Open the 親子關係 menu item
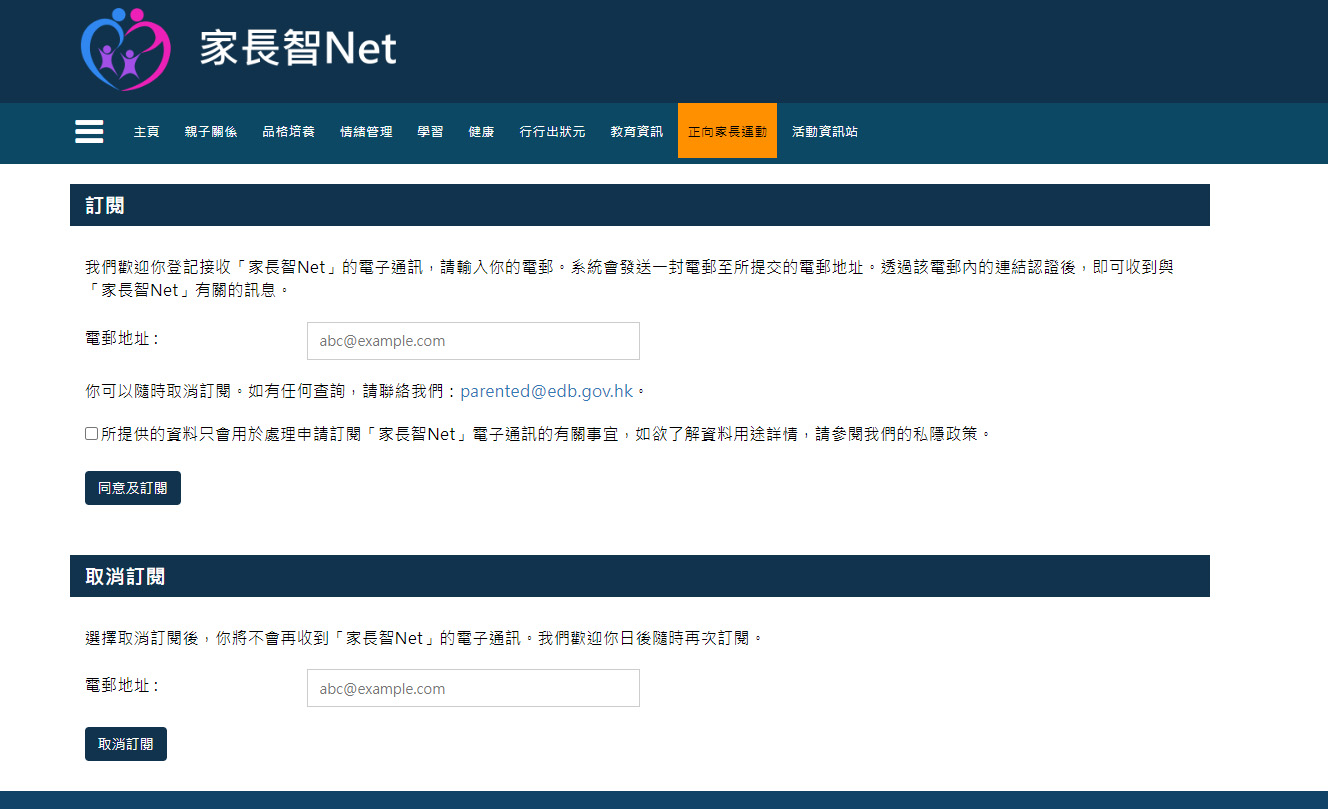Image resolution: width=1328 pixels, height=809 pixels. point(211,132)
